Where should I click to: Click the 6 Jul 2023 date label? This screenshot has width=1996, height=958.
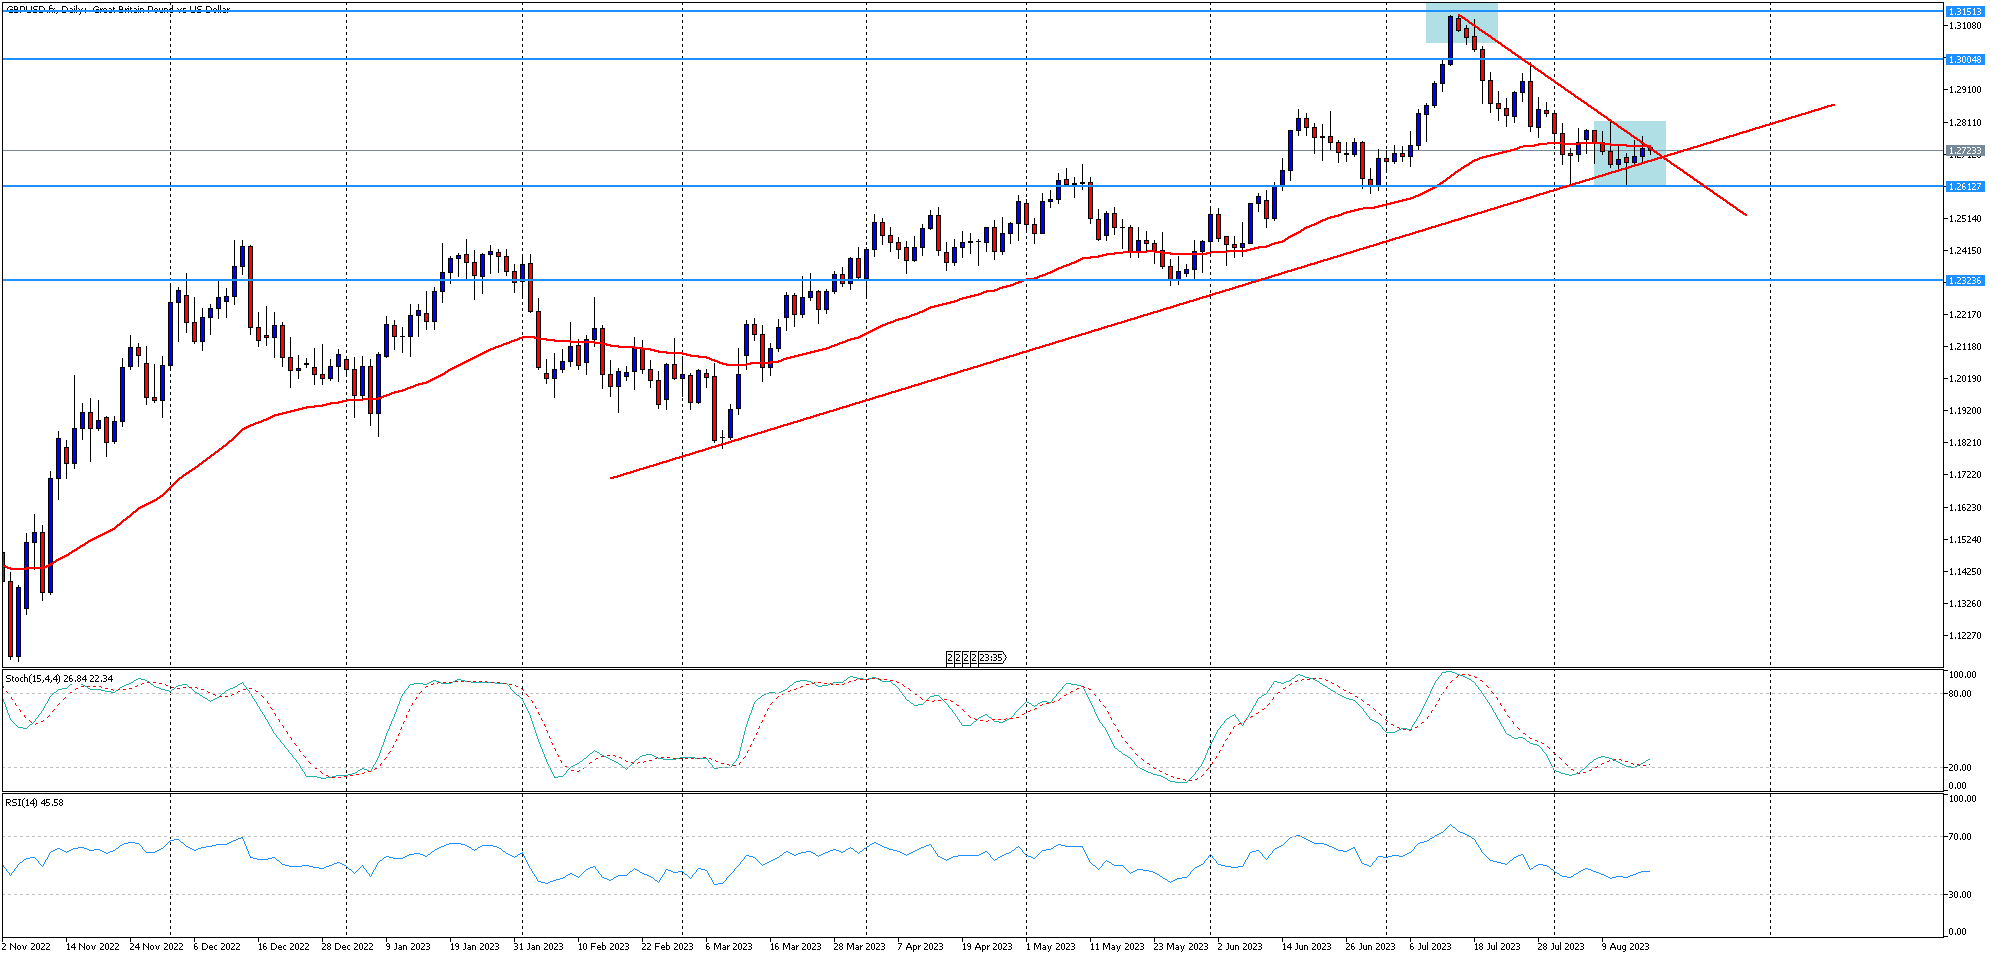pyautogui.click(x=1431, y=947)
